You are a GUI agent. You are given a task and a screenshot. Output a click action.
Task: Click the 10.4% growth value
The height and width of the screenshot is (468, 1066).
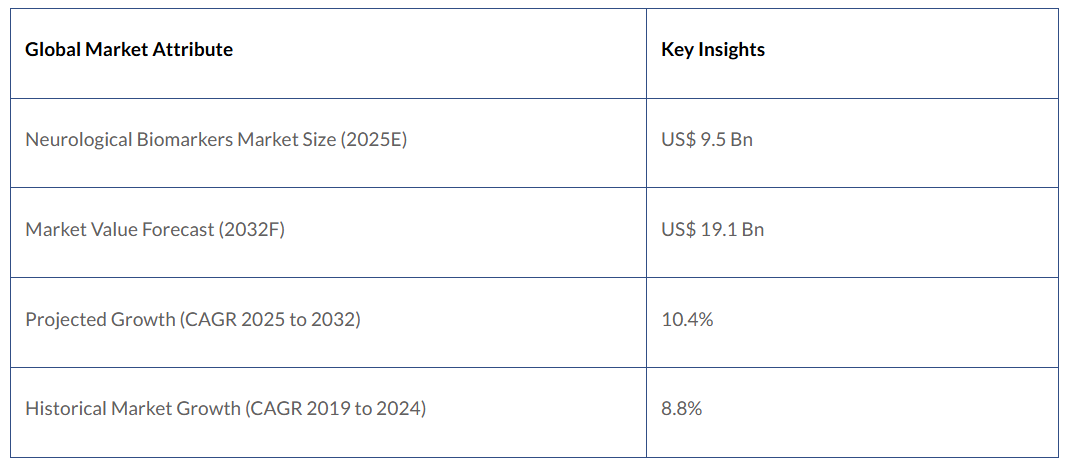pyautogui.click(x=687, y=319)
